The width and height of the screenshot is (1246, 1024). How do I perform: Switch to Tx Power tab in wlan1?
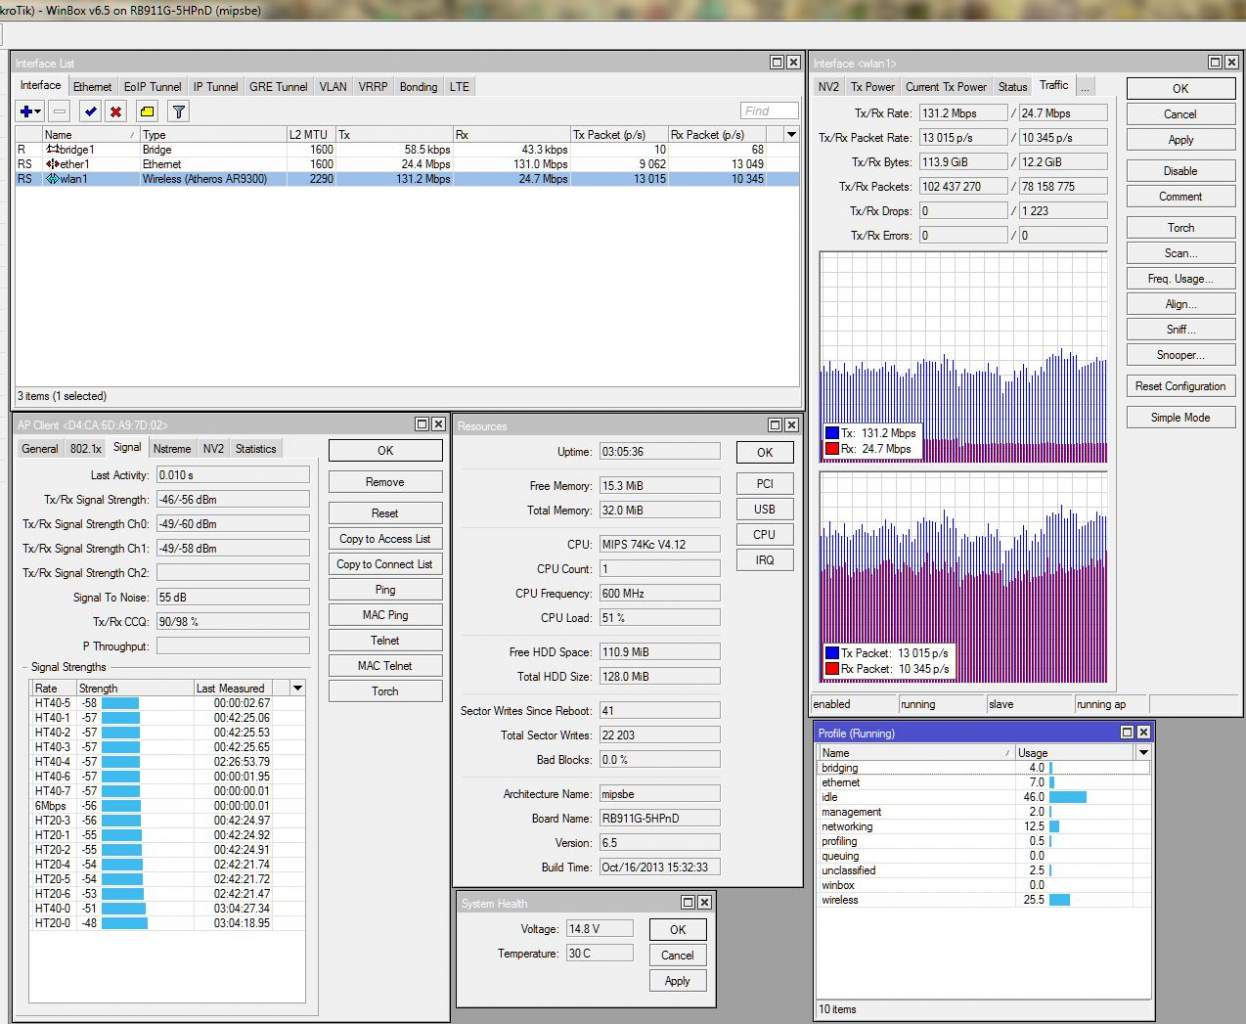pyautogui.click(x=872, y=87)
